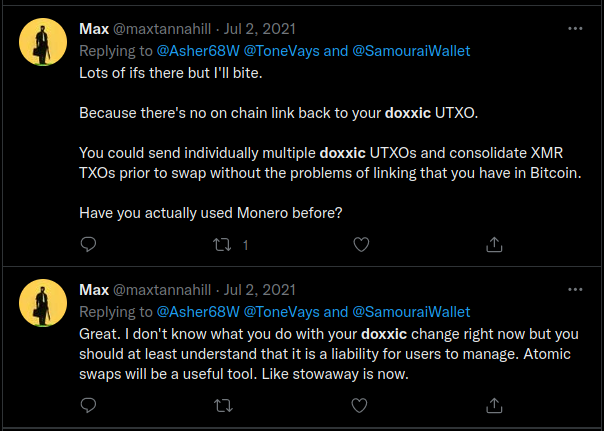Open @SamouraiWallet mention in second tweet

(x=411, y=312)
